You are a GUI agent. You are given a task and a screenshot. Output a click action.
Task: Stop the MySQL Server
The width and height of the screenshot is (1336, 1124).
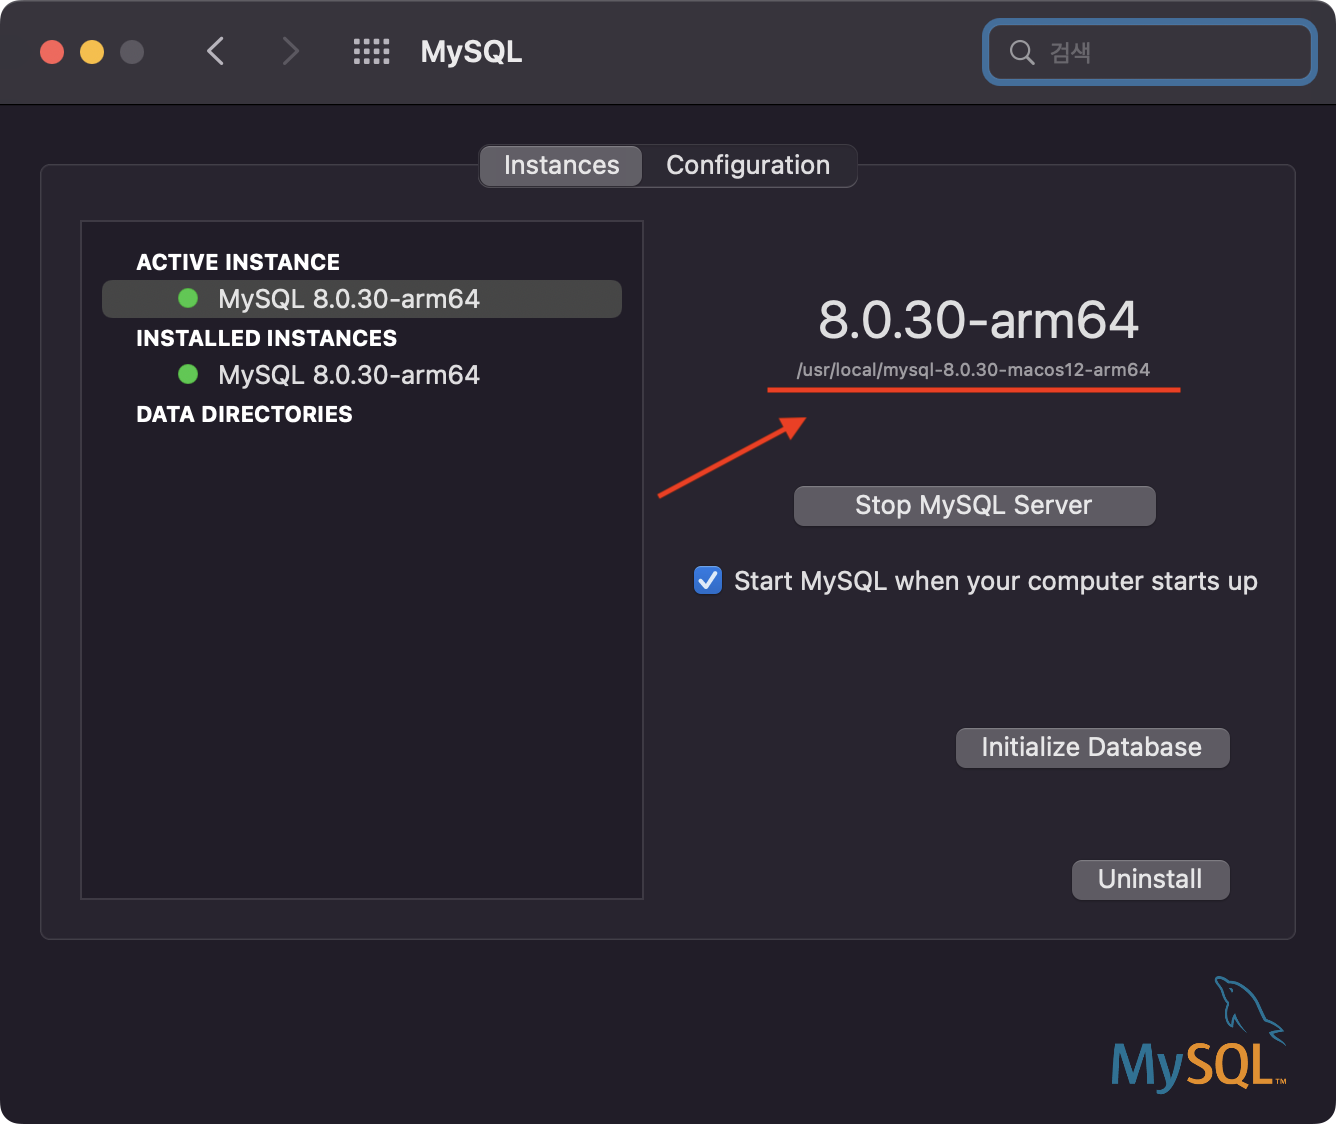click(x=974, y=505)
